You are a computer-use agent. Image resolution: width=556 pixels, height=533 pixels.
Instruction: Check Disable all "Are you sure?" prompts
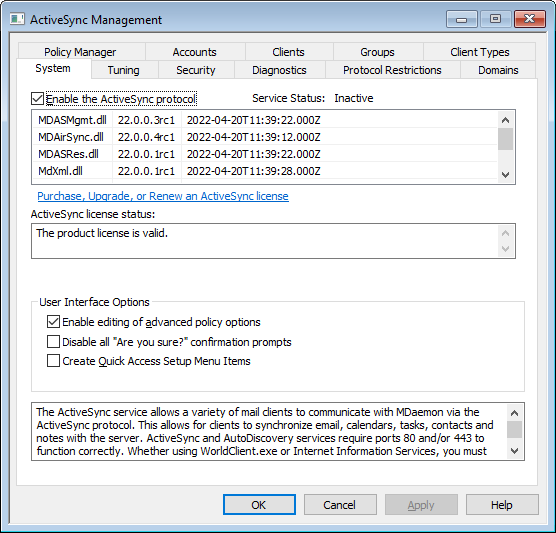(x=53, y=342)
